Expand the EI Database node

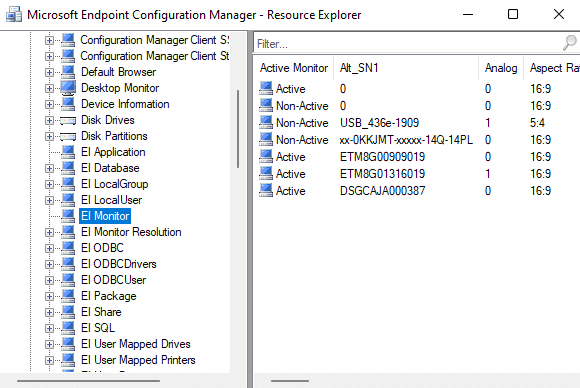pyautogui.click(x=49, y=168)
